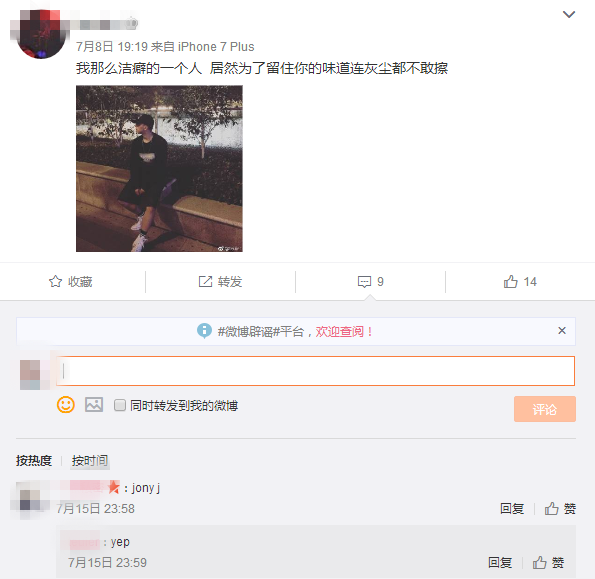Open the emoji smiley picker

click(x=66, y=404)
